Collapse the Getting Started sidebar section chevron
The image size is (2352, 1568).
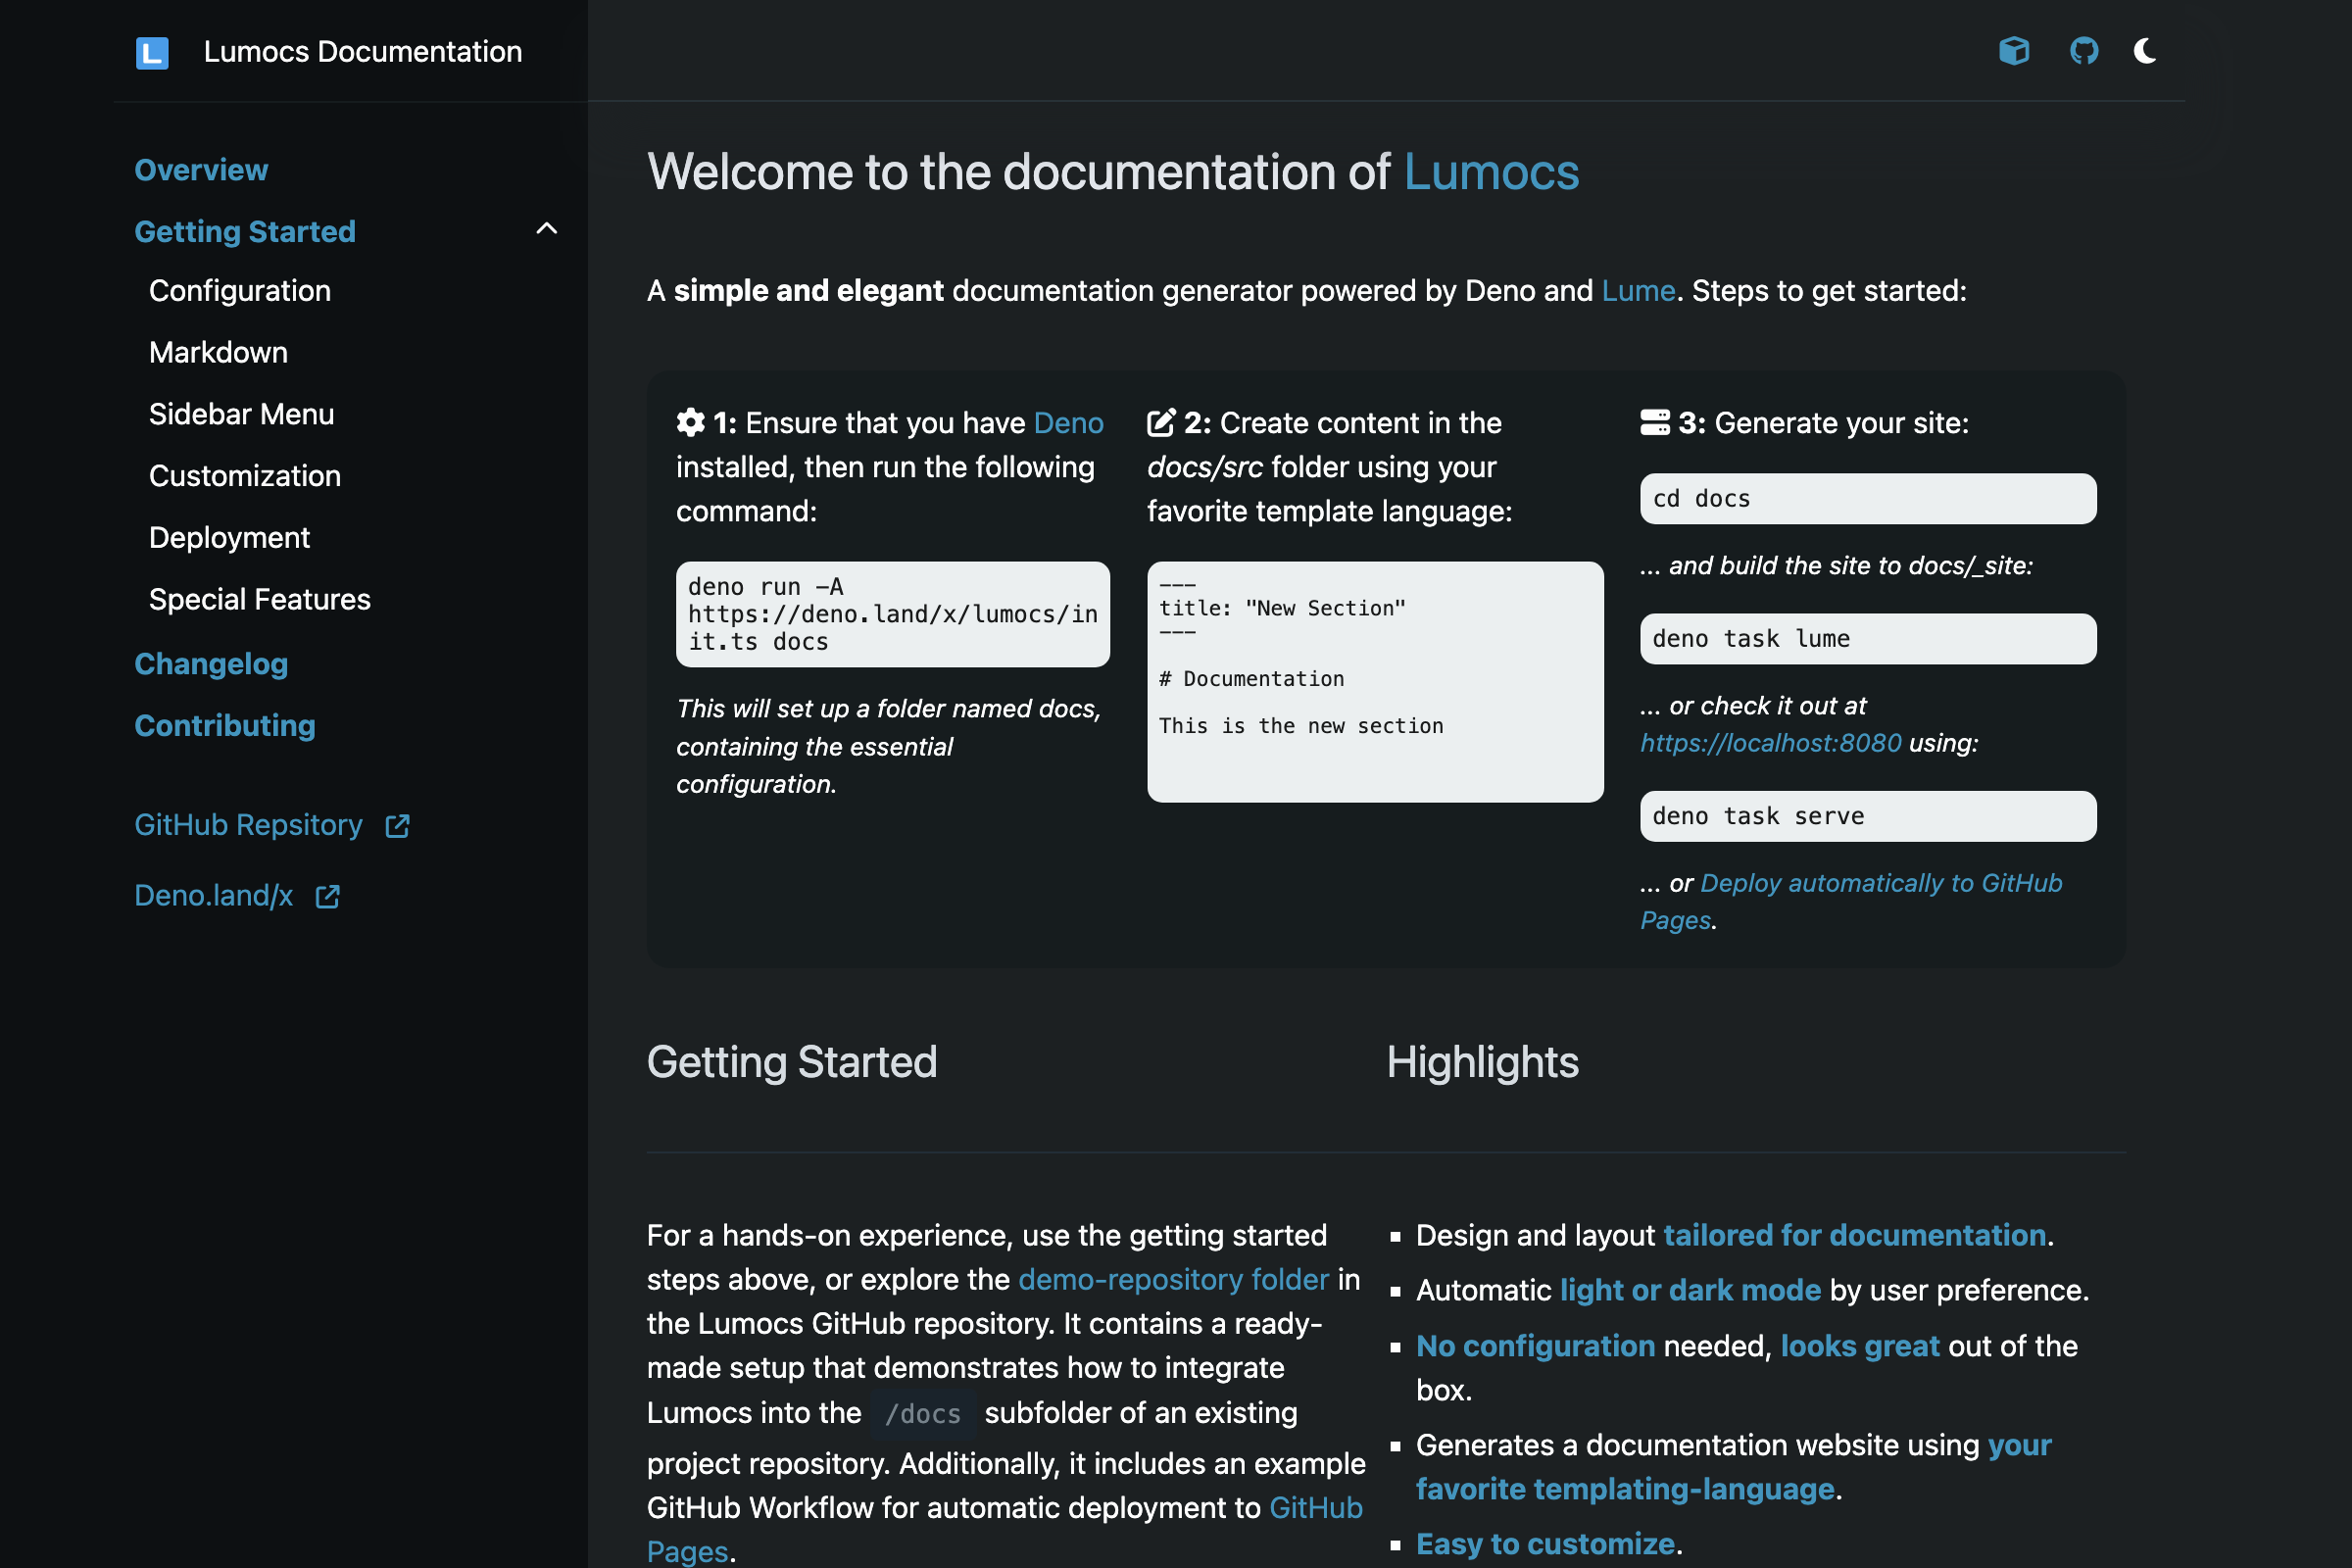[x=546, y=229]
